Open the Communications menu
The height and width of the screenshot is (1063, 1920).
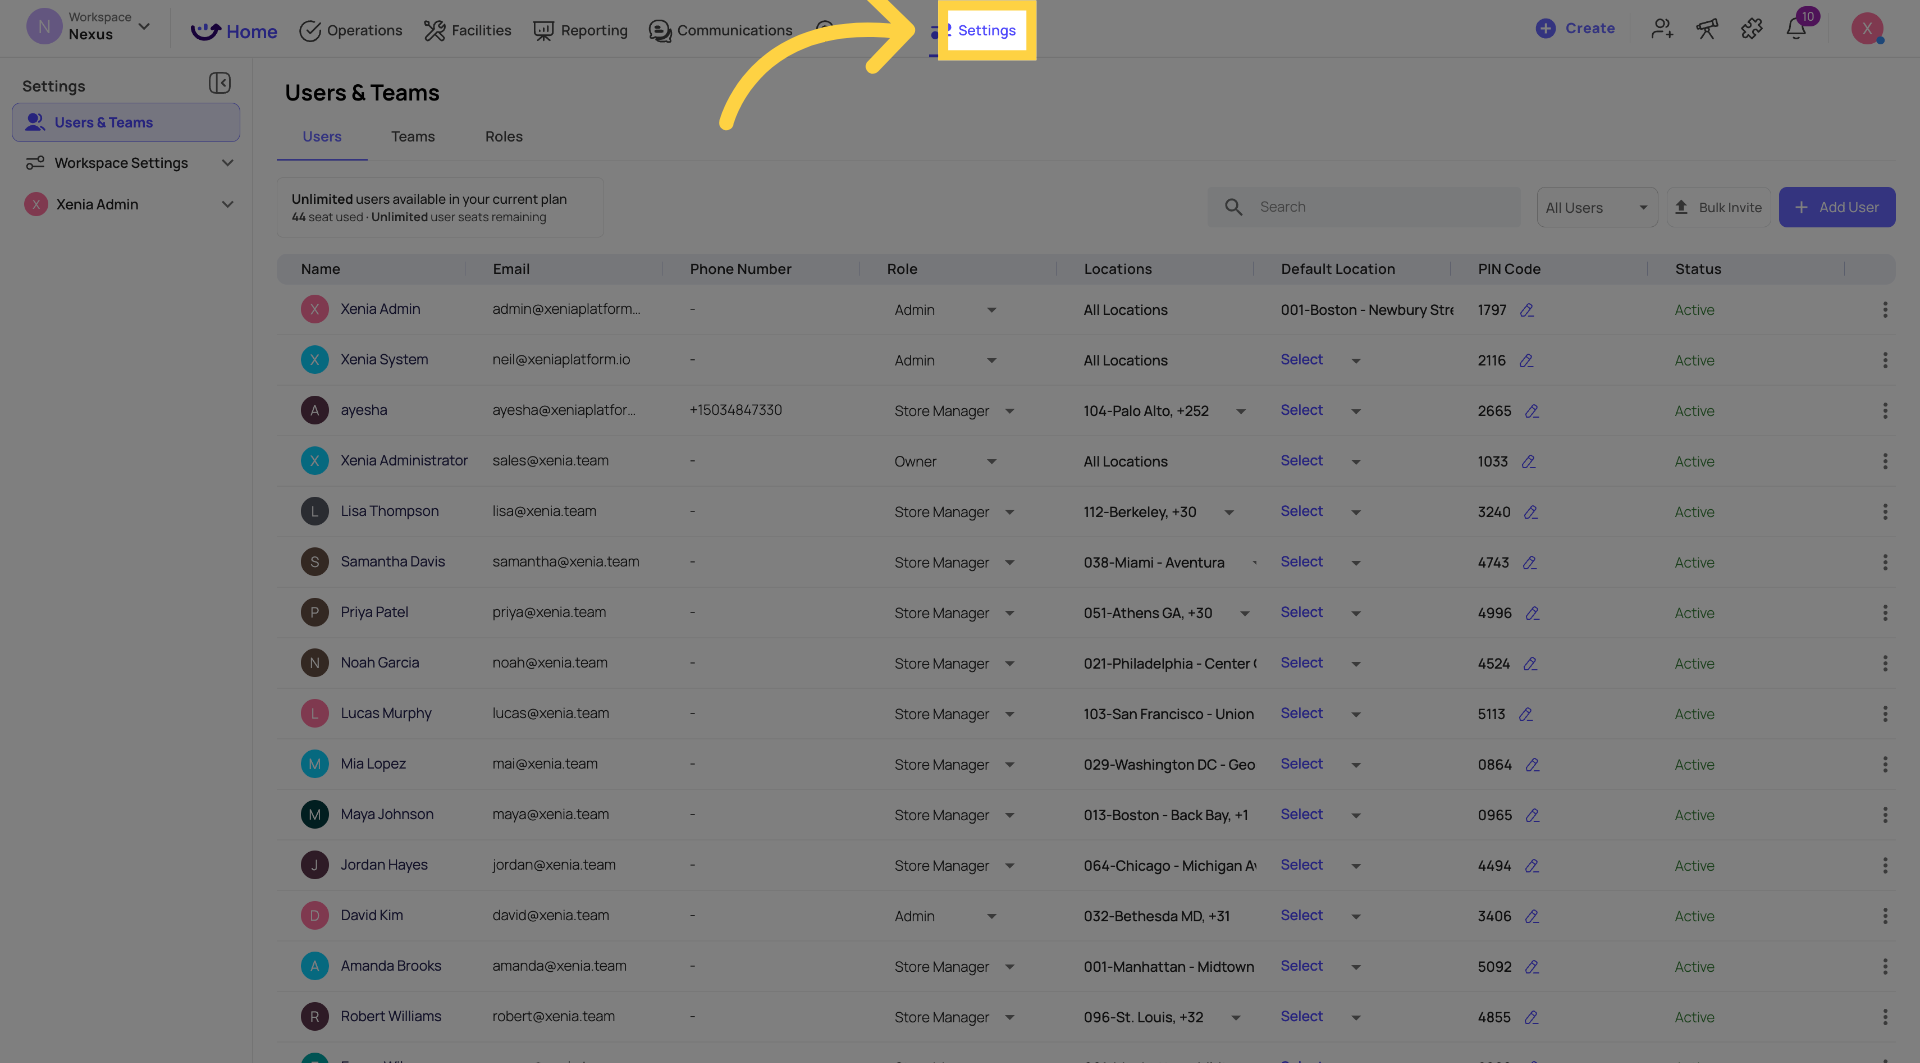pos(720,30)
